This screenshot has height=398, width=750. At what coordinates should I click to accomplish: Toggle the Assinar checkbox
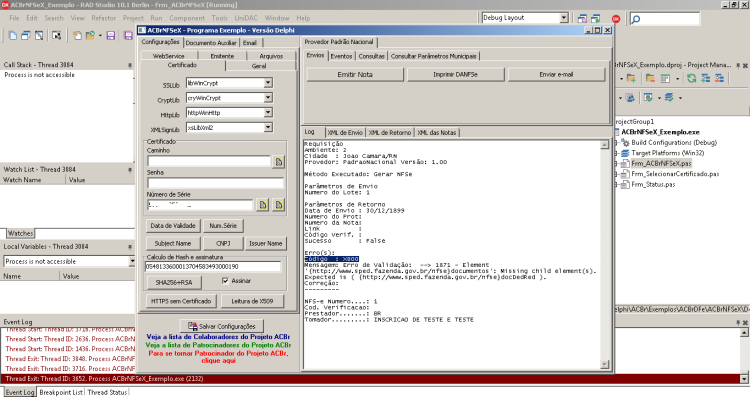(225, 281)
